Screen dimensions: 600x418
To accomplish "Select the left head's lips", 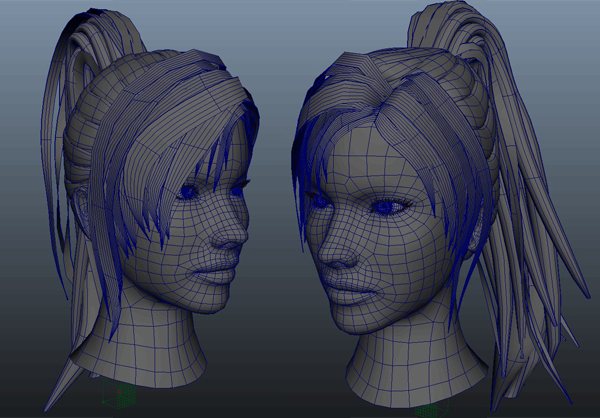I will pyautogui.click(x=217, y=270).
